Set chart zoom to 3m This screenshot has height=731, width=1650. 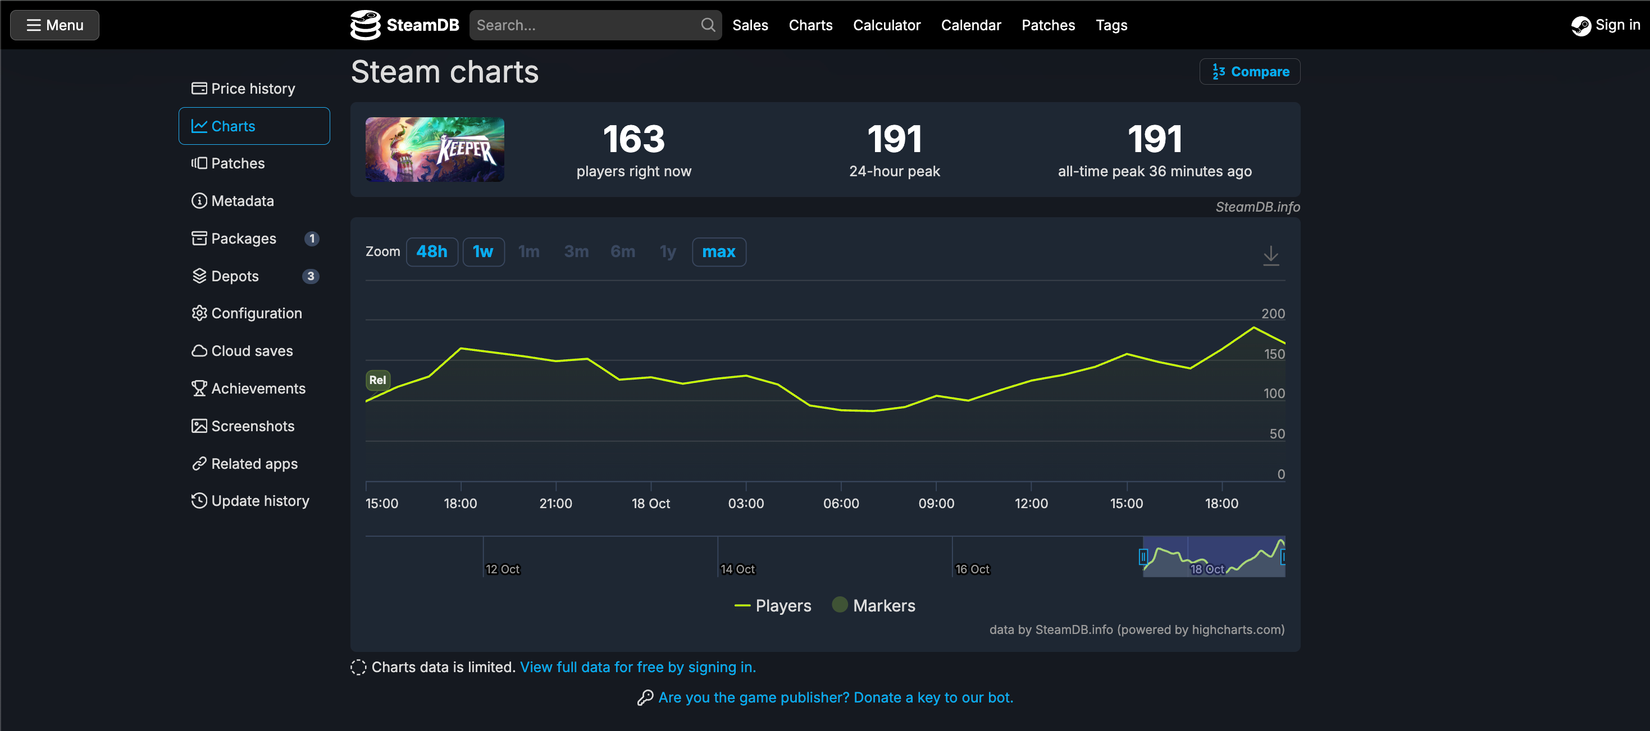[x=576, y=252]
